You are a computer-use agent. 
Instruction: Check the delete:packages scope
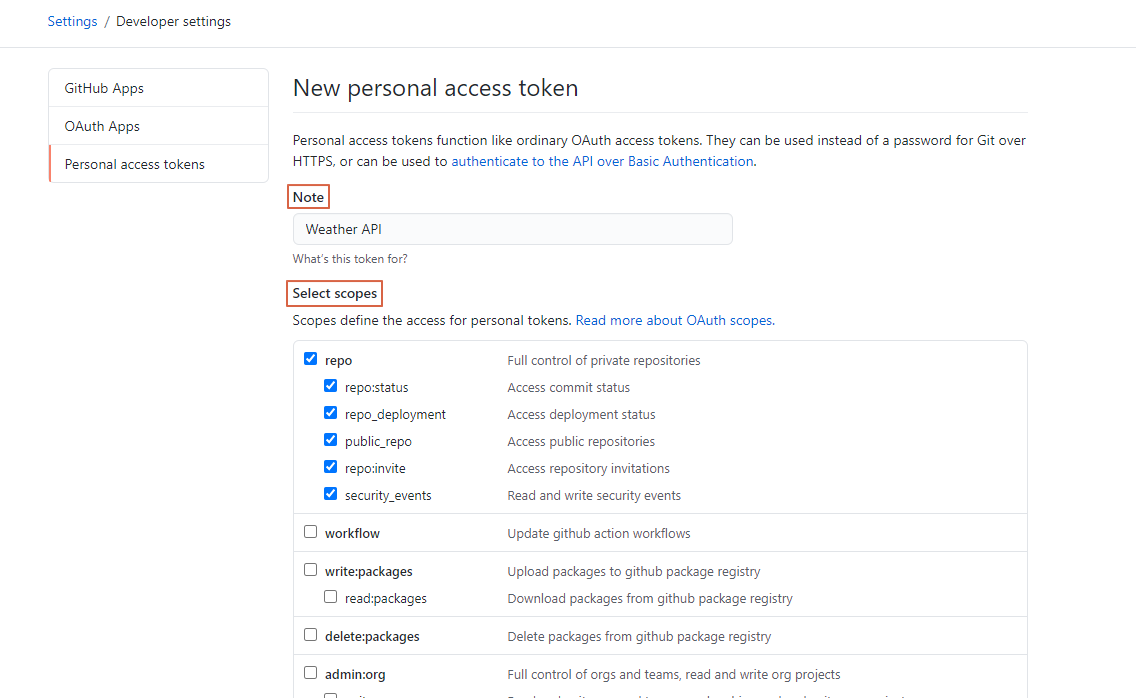pos(310,635)
